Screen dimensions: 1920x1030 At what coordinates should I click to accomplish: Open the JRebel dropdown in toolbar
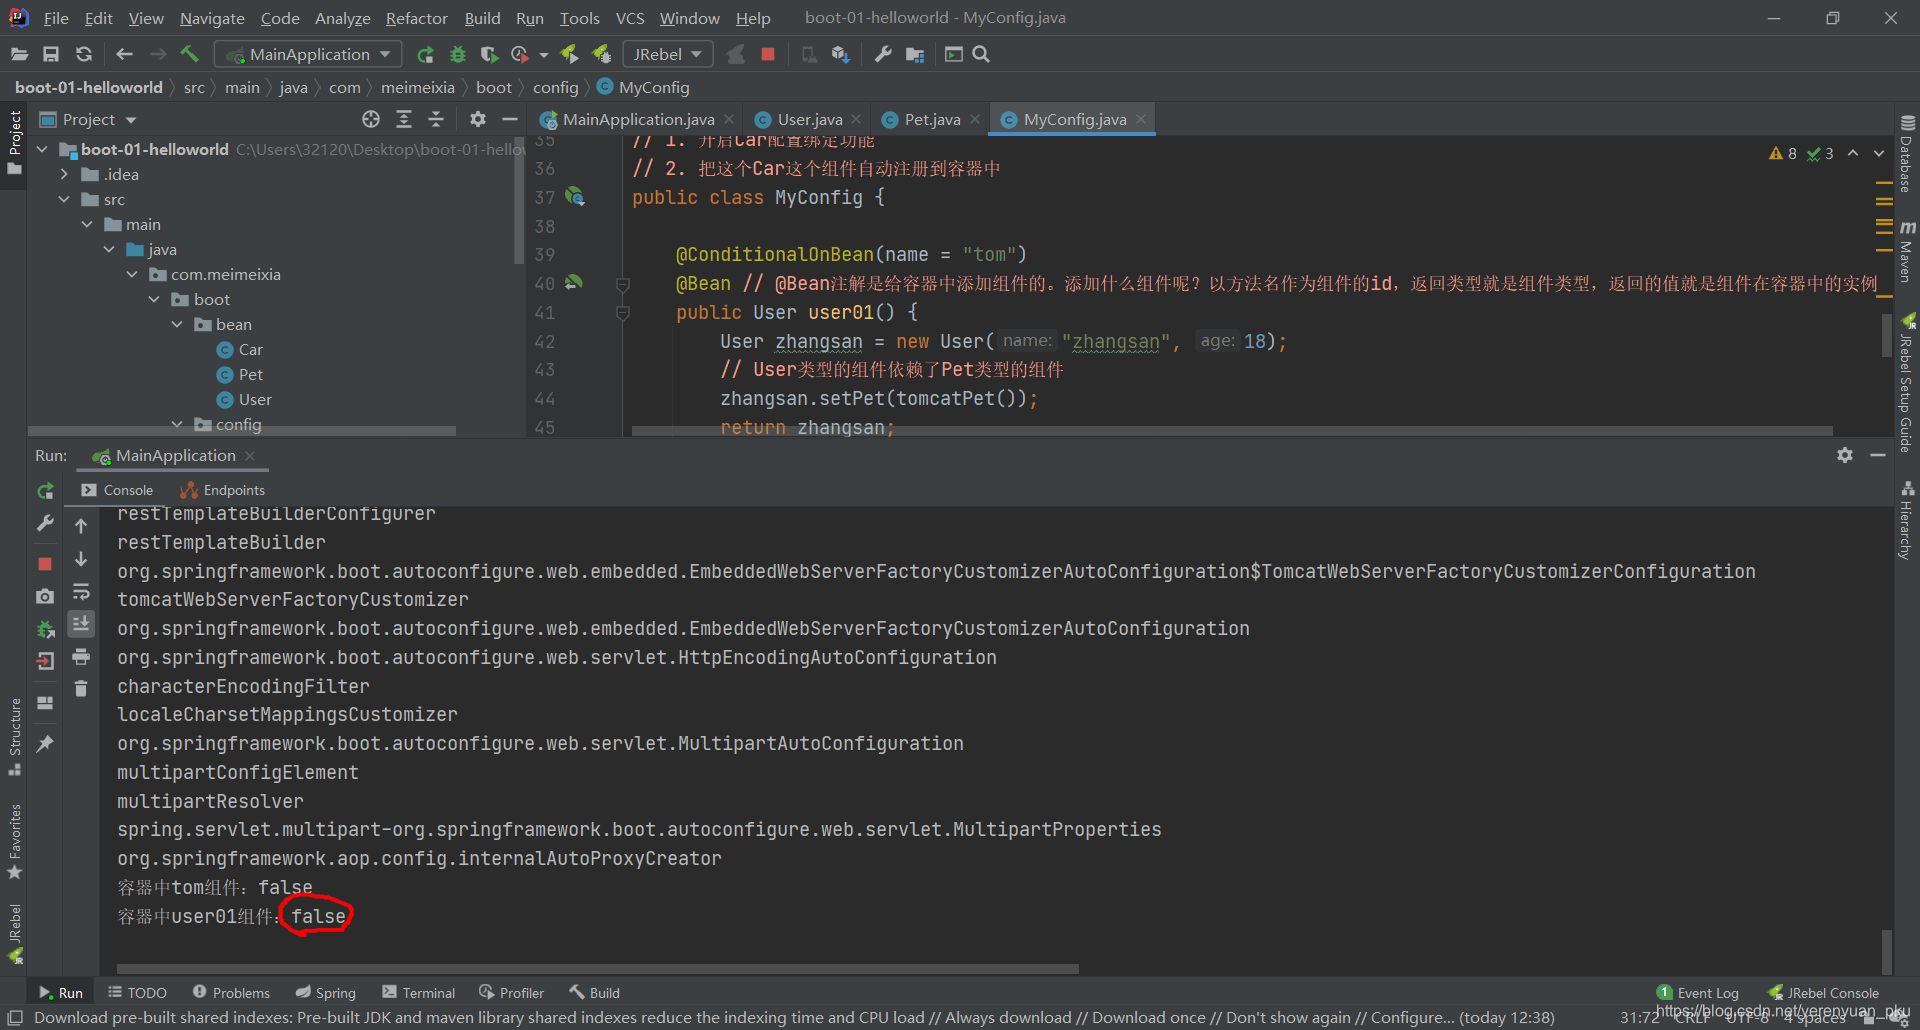(668, 54)
